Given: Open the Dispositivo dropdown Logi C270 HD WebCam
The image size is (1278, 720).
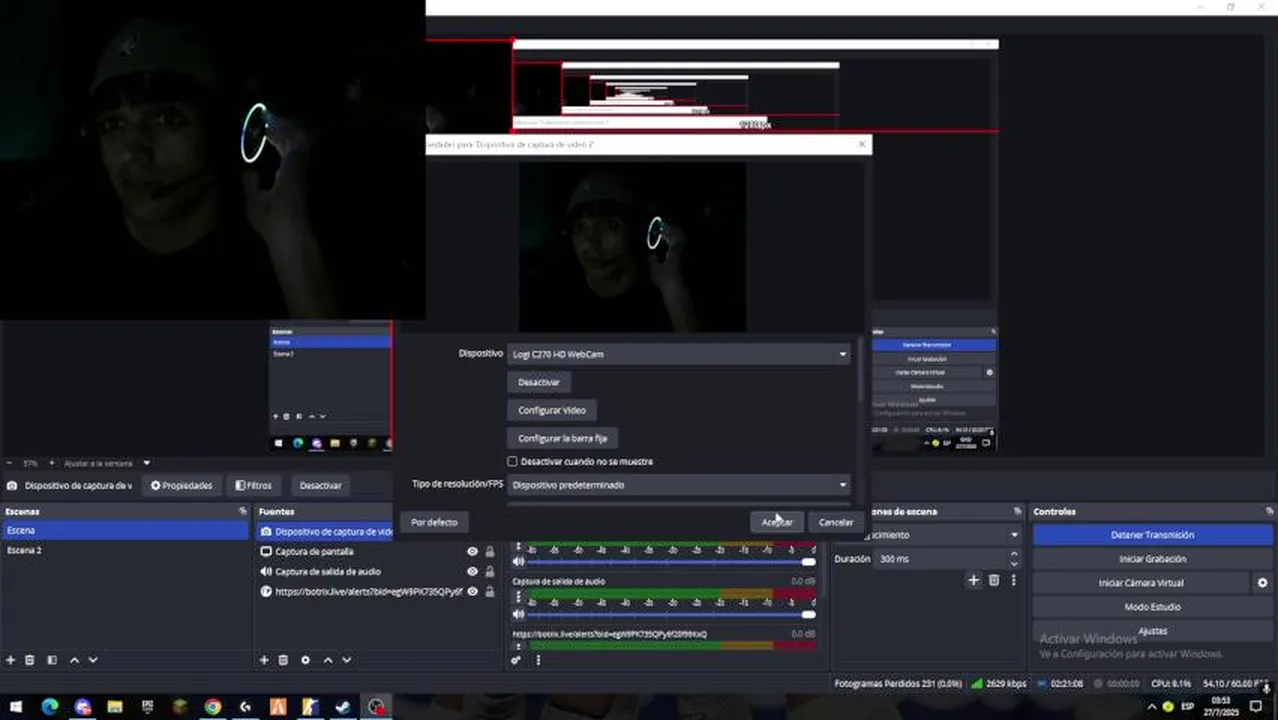Looking at the screenshot, I should [x=679, y=354].
